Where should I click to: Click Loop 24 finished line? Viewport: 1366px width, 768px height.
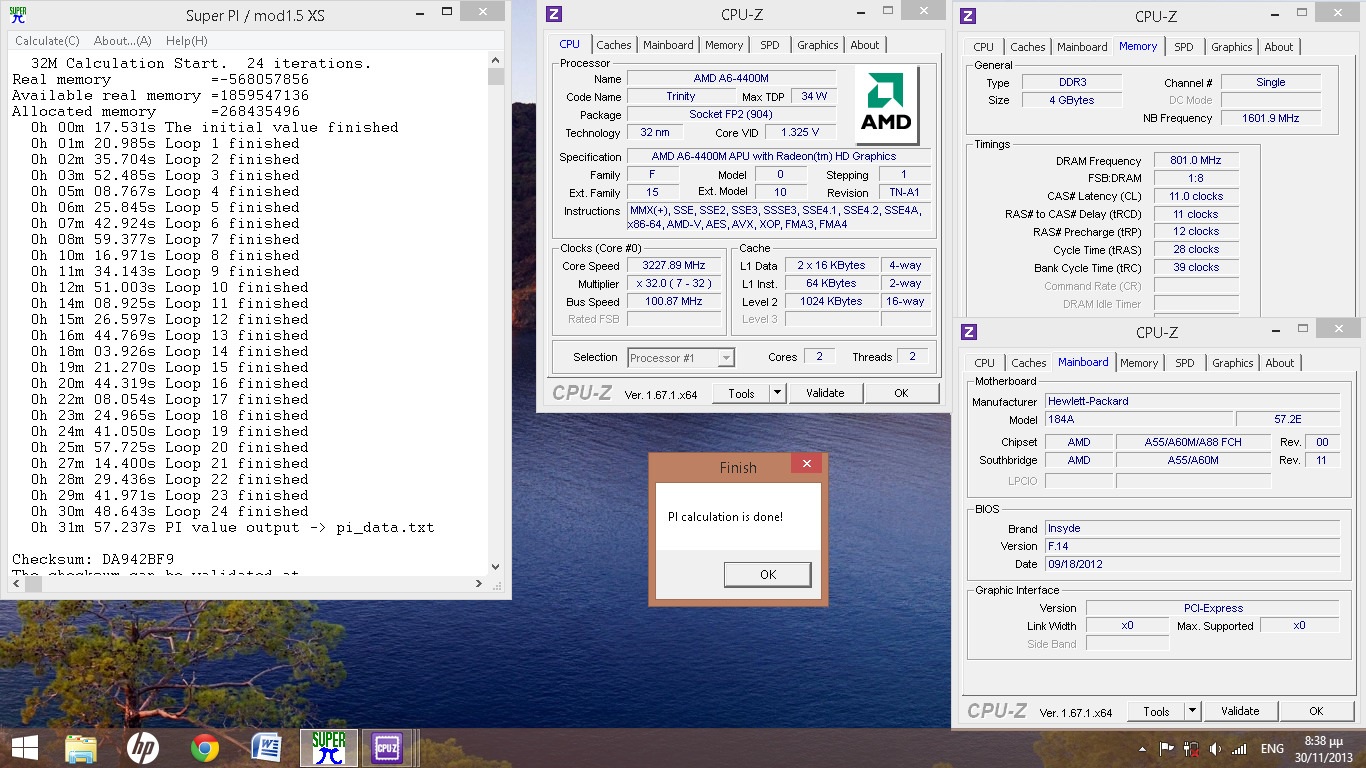(169, 511)
